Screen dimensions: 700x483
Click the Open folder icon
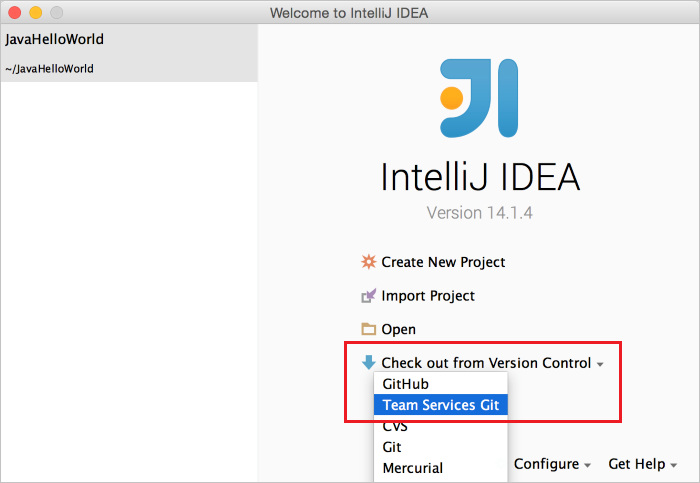pos(368,329)
